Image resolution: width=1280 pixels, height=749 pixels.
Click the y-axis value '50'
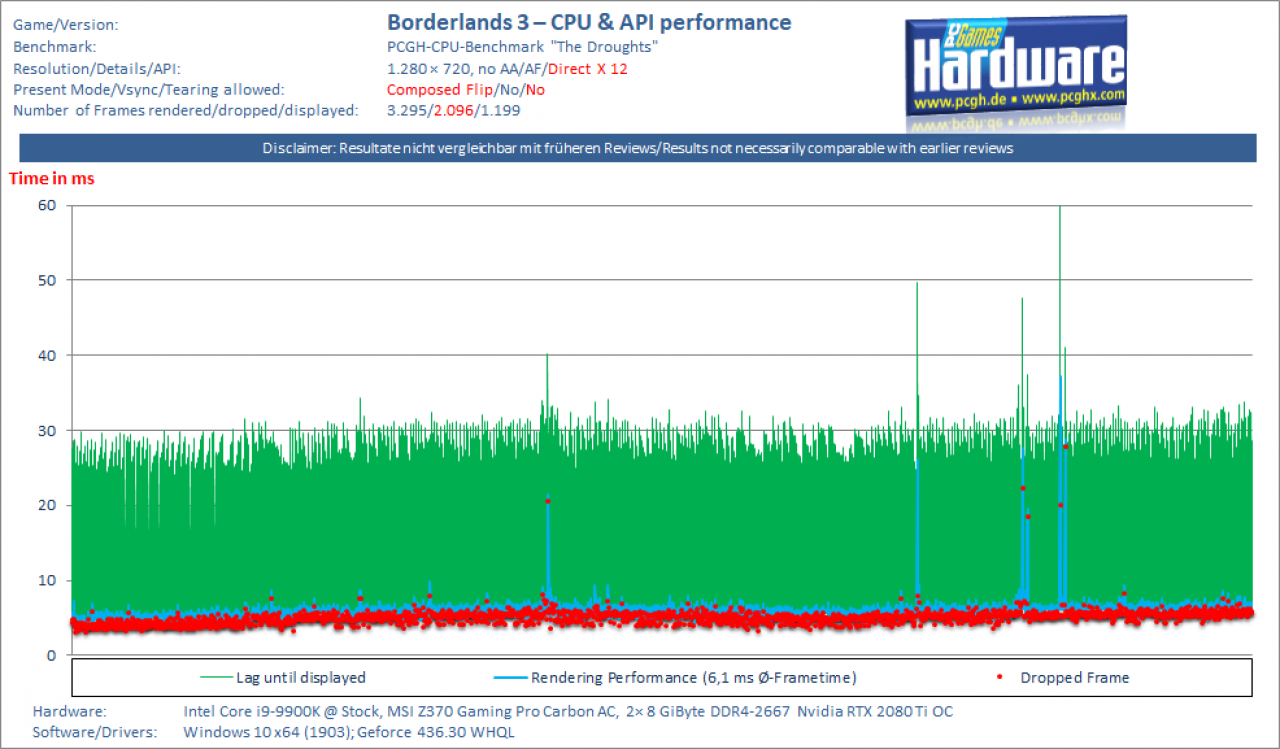[48, 280]
